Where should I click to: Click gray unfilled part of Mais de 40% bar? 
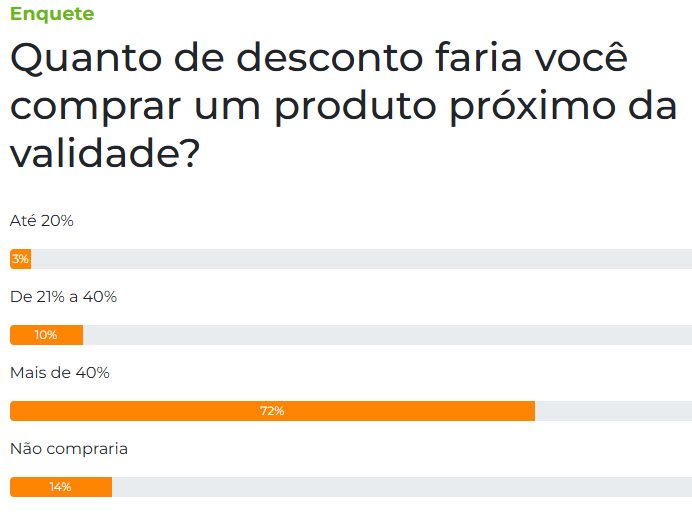click(x=613, y=411)
